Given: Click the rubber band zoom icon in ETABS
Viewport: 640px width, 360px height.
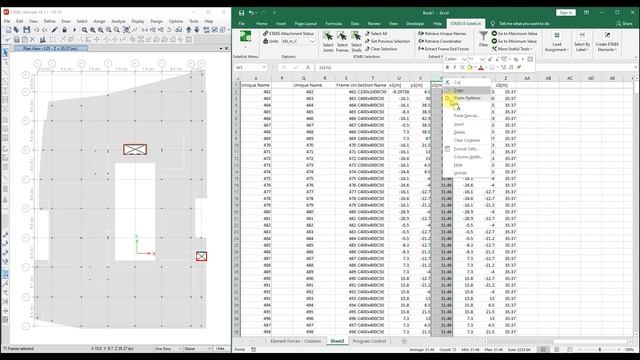Looking at the screenshot, I should (x=84, y=30).
